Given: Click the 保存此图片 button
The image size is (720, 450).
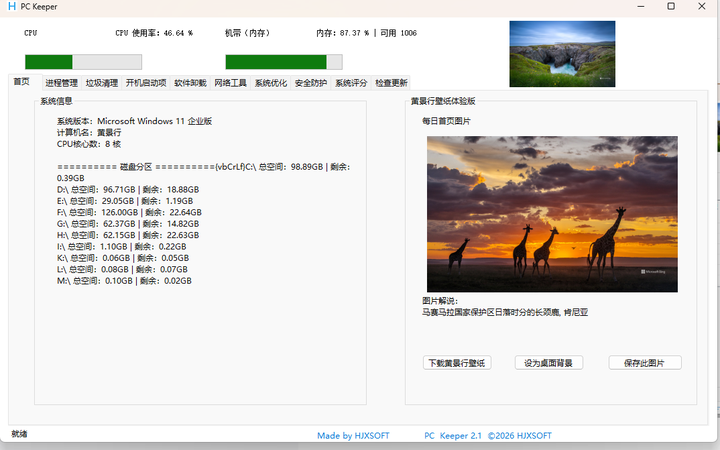Looking at the screenshot, I should tap(645, 363).
